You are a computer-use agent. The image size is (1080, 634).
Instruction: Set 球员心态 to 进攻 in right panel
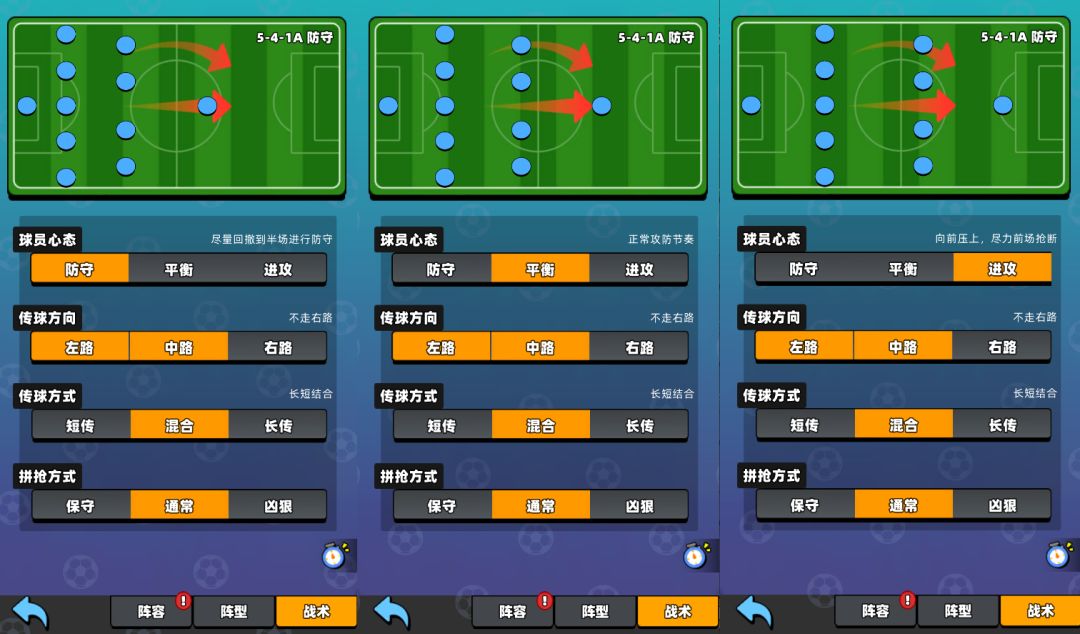[x=1002, y=269]
